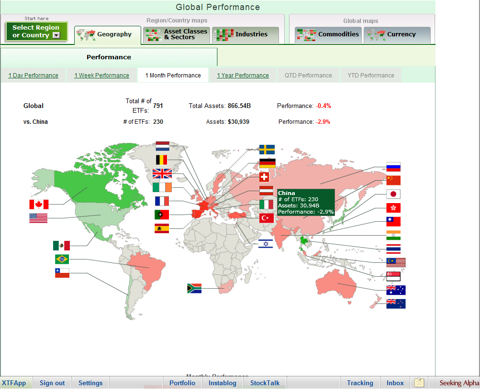
Task: Click the Switzerland flag icon
Action: point(264,177)
